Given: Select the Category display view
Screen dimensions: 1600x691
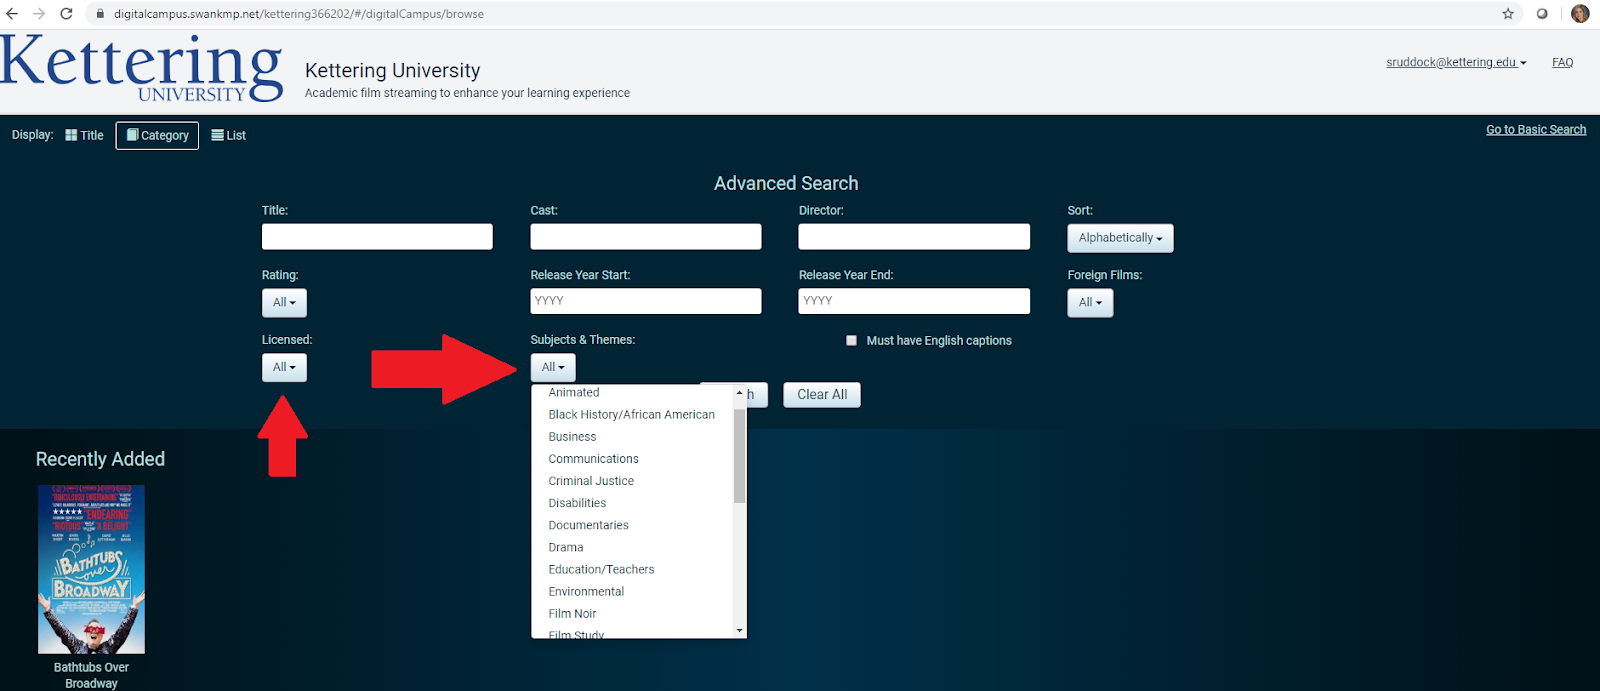Looking at the screenshot, I should 157,135.
